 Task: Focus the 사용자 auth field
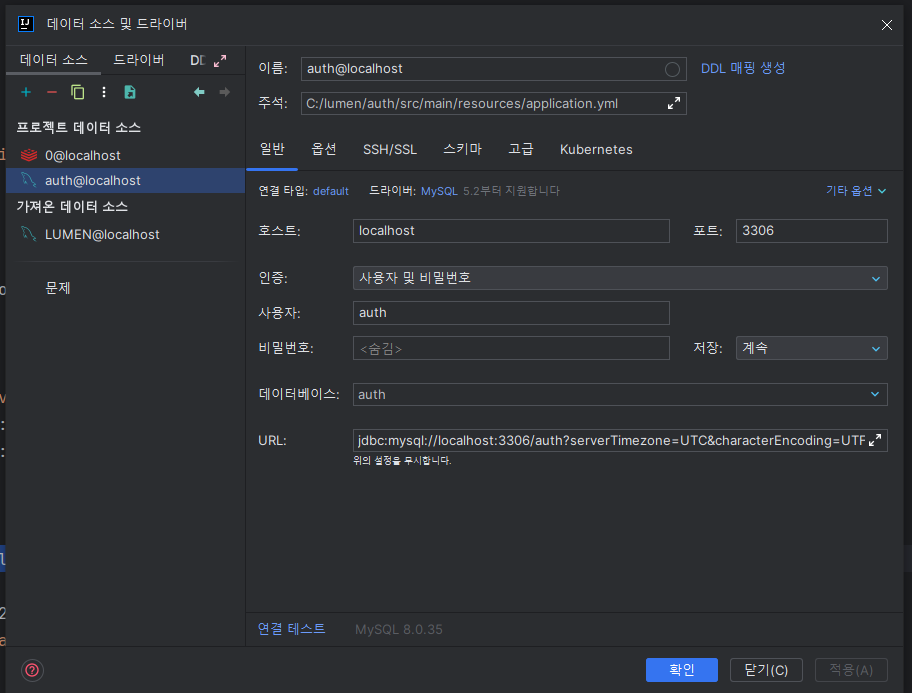click(511, 313)
